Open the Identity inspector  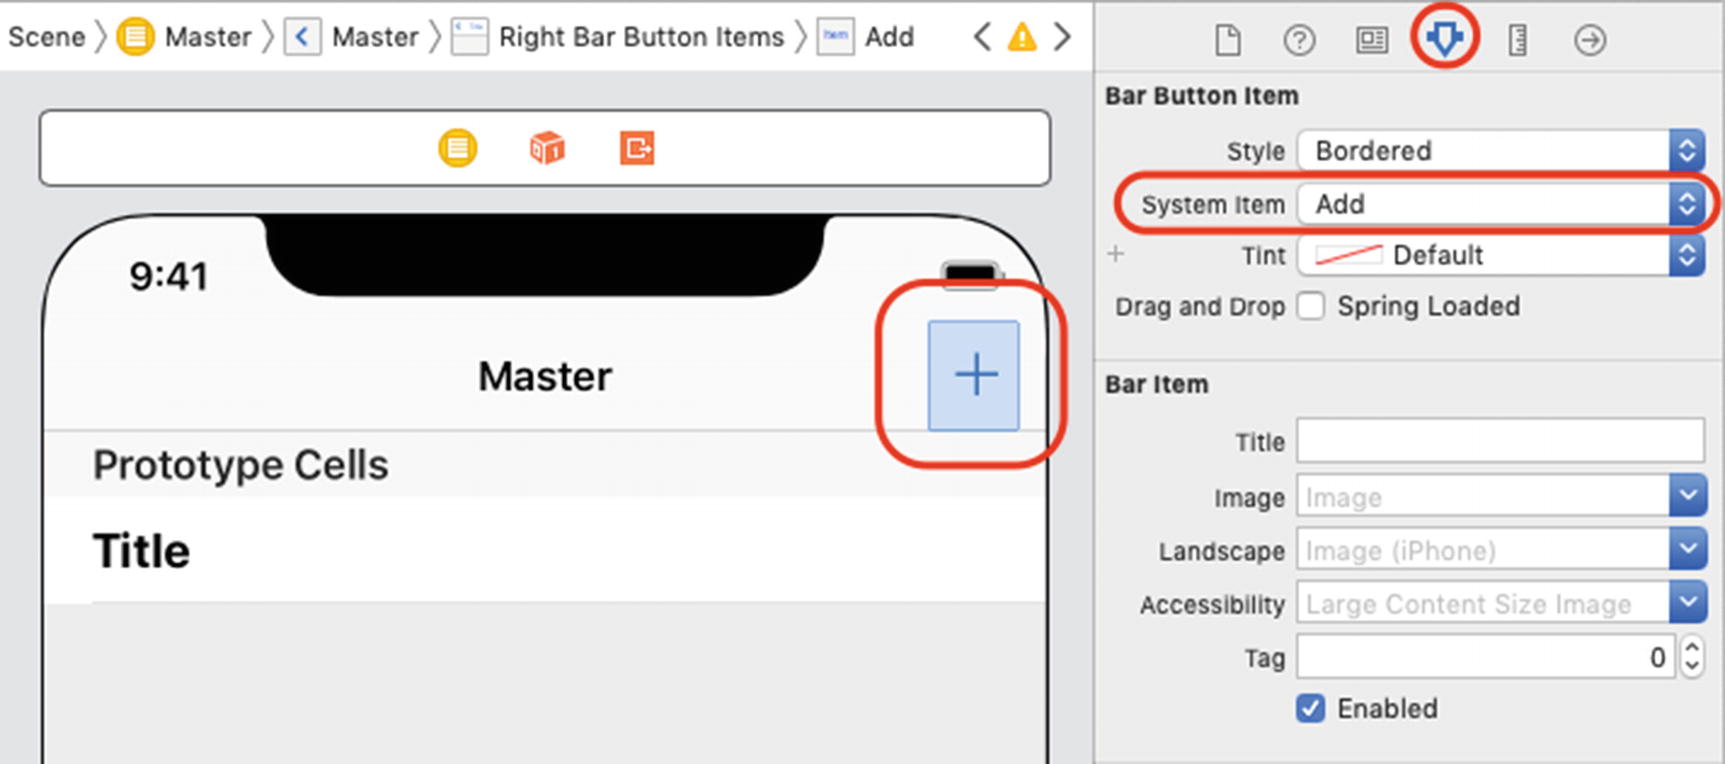tap(1371, 40)
